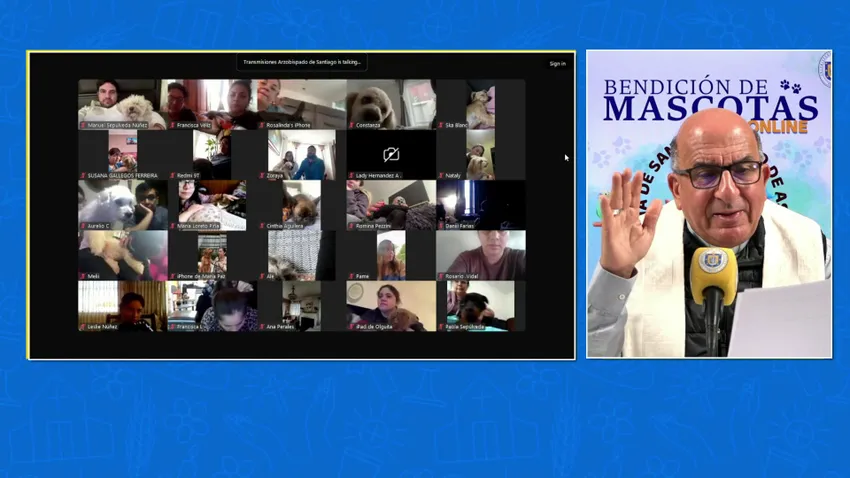
Task: Click the paw prints icon in banner
Action: coord(790,87)
